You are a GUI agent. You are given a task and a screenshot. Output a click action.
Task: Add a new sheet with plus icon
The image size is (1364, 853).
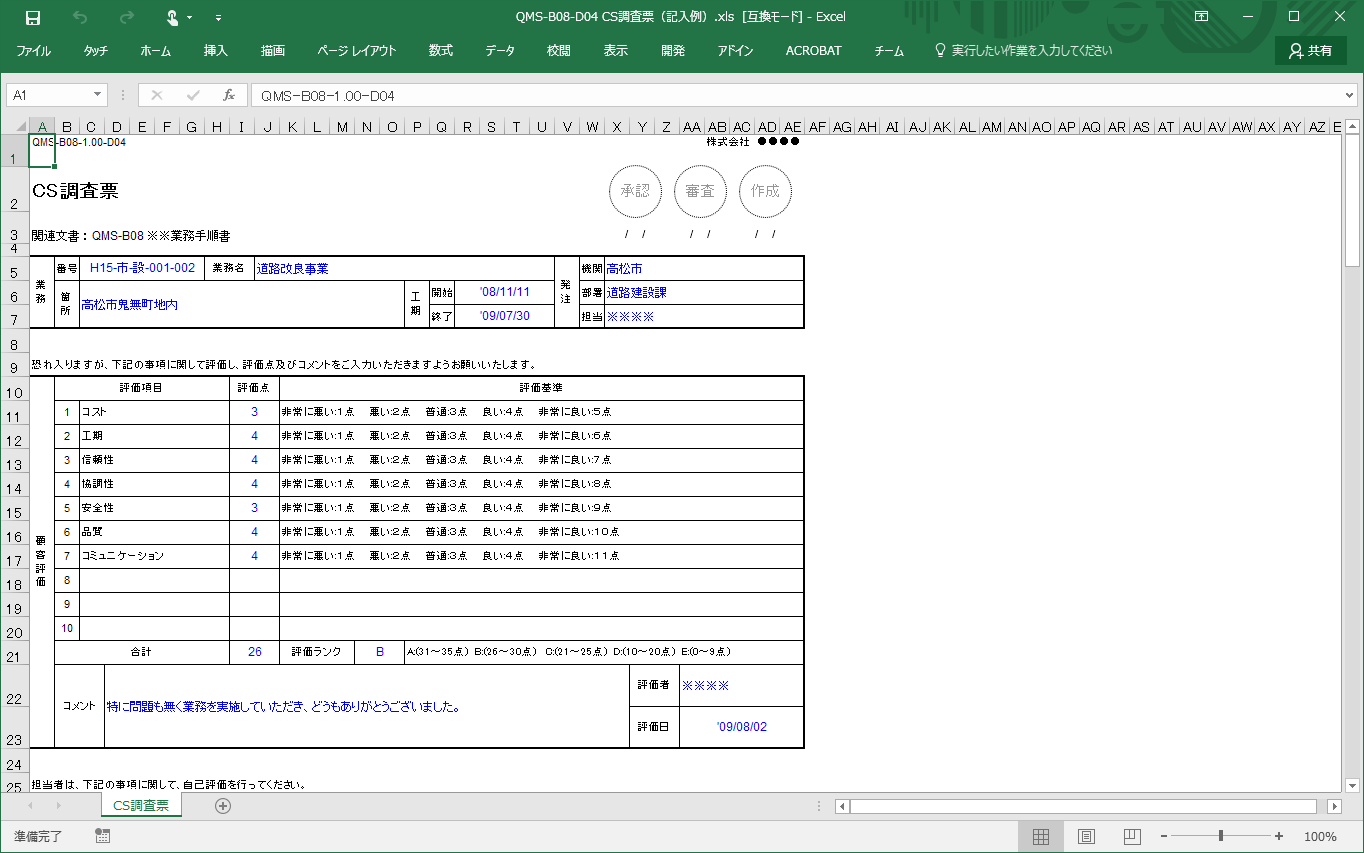coord(223,806)
